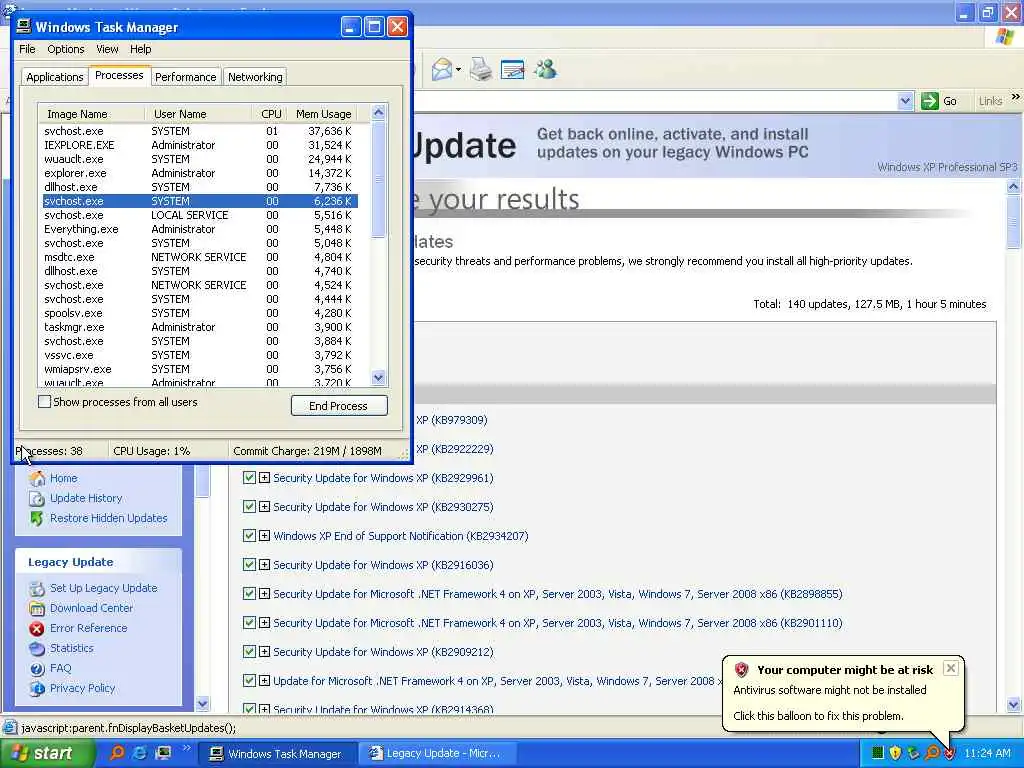1024x768 pixels.
Task: Click the process list scroll down arrow
Action: click(379, 377)
